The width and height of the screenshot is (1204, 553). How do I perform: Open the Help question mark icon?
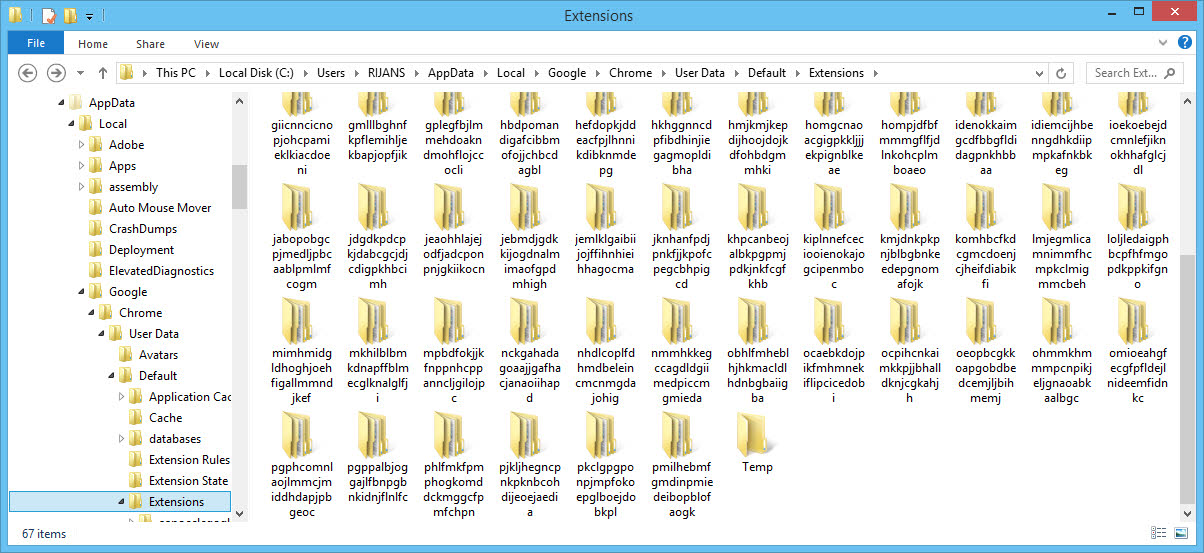1183,44
